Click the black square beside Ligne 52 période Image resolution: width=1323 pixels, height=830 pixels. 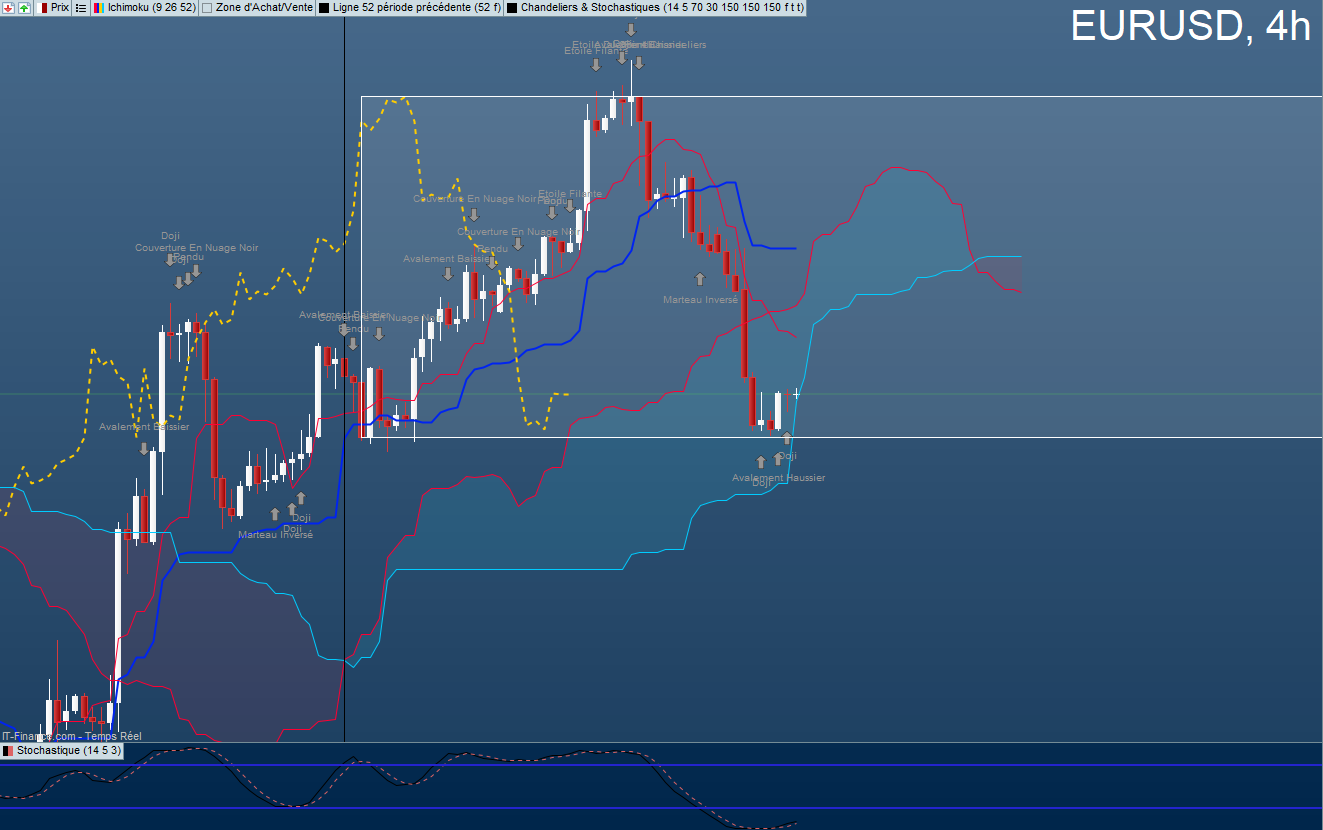pyautogui.click(x=324, y=7)
